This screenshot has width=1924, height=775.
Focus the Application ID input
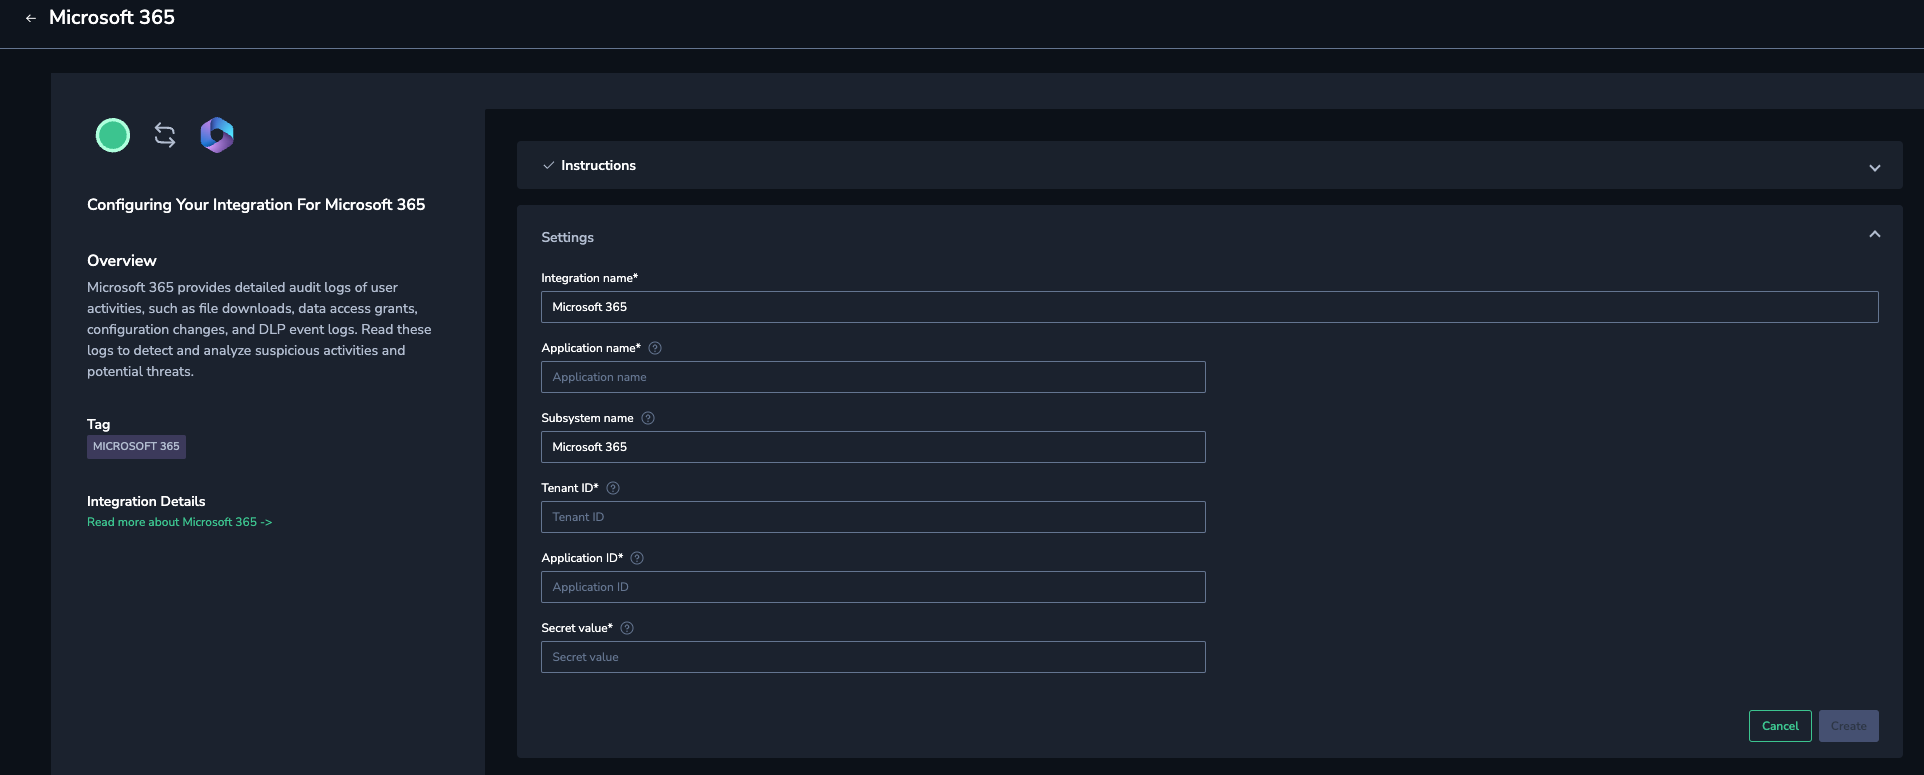point(873,587)
